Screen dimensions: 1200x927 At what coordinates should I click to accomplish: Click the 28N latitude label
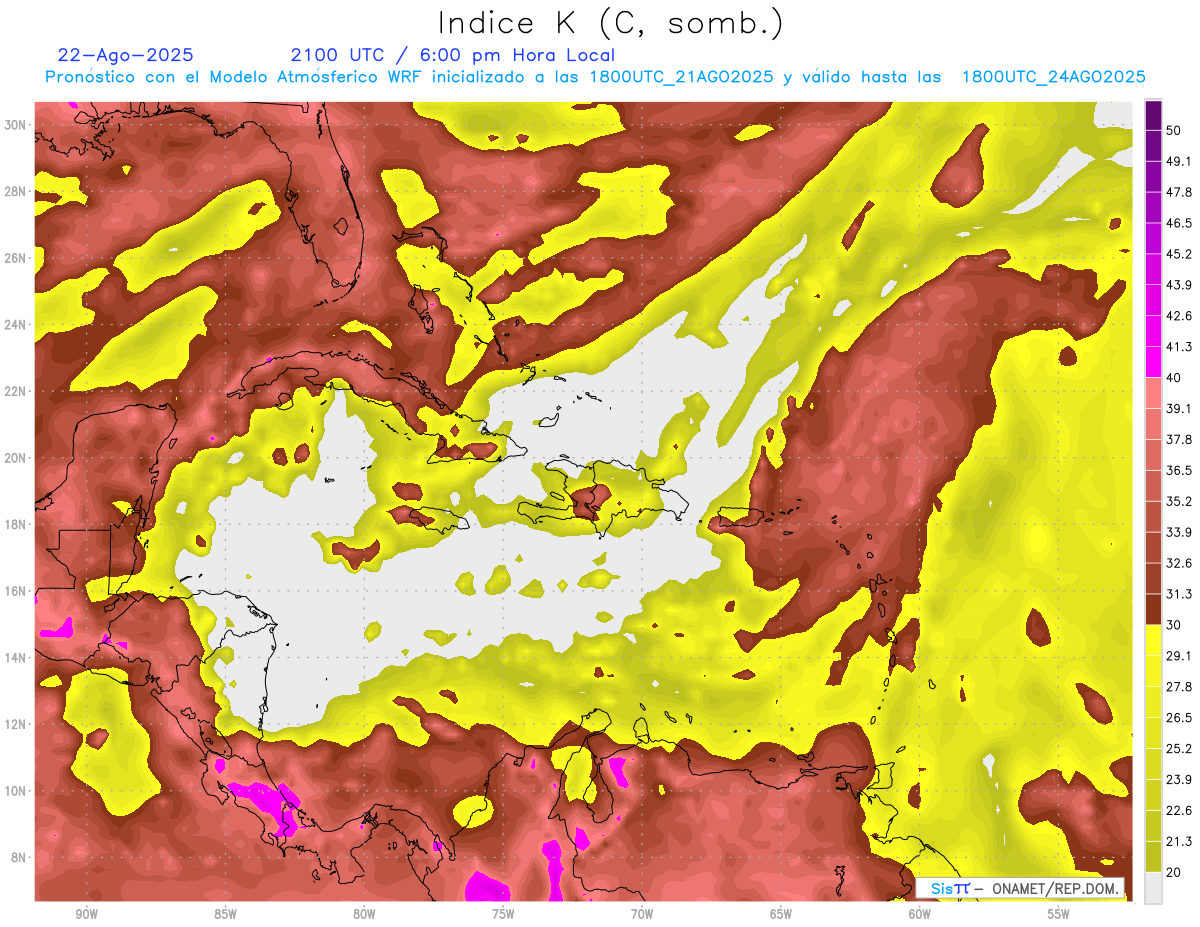tap(15, 191)
